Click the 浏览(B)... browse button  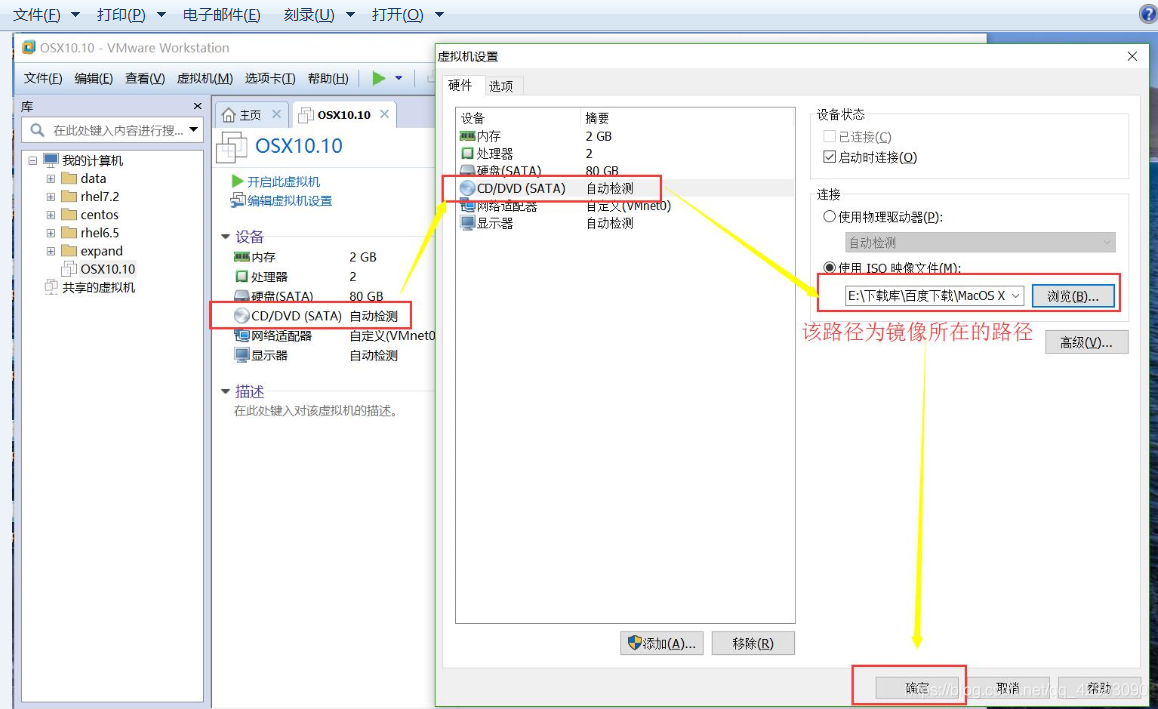coord(1073,295)
